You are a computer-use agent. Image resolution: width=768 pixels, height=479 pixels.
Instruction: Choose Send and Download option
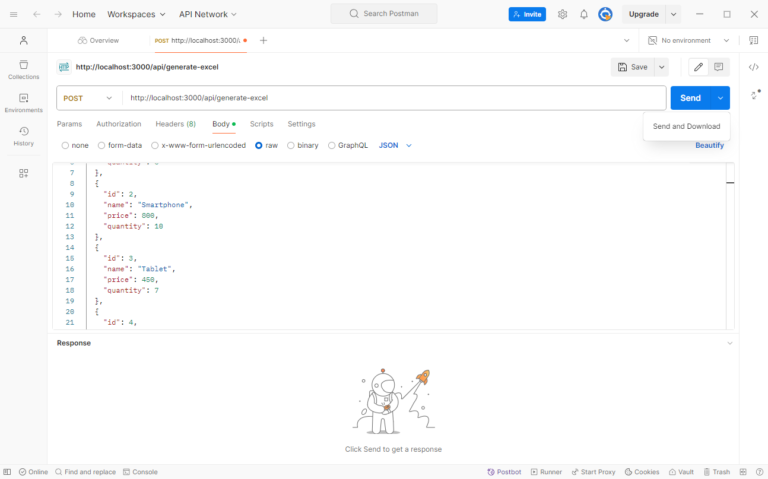point(686,126)
